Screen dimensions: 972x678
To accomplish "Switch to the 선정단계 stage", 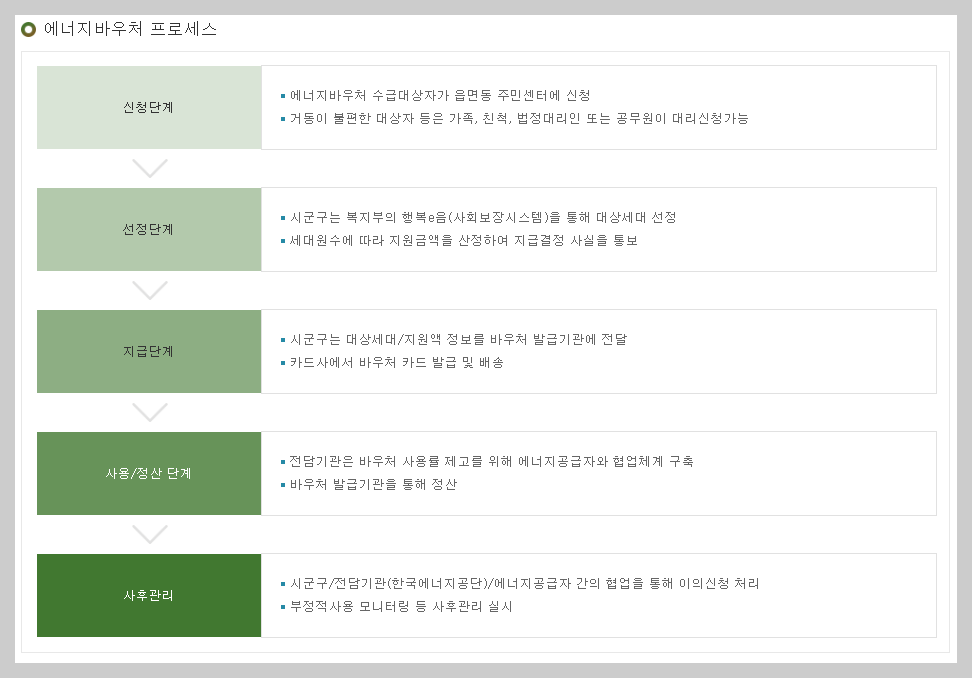I will (x=150, y=229).
